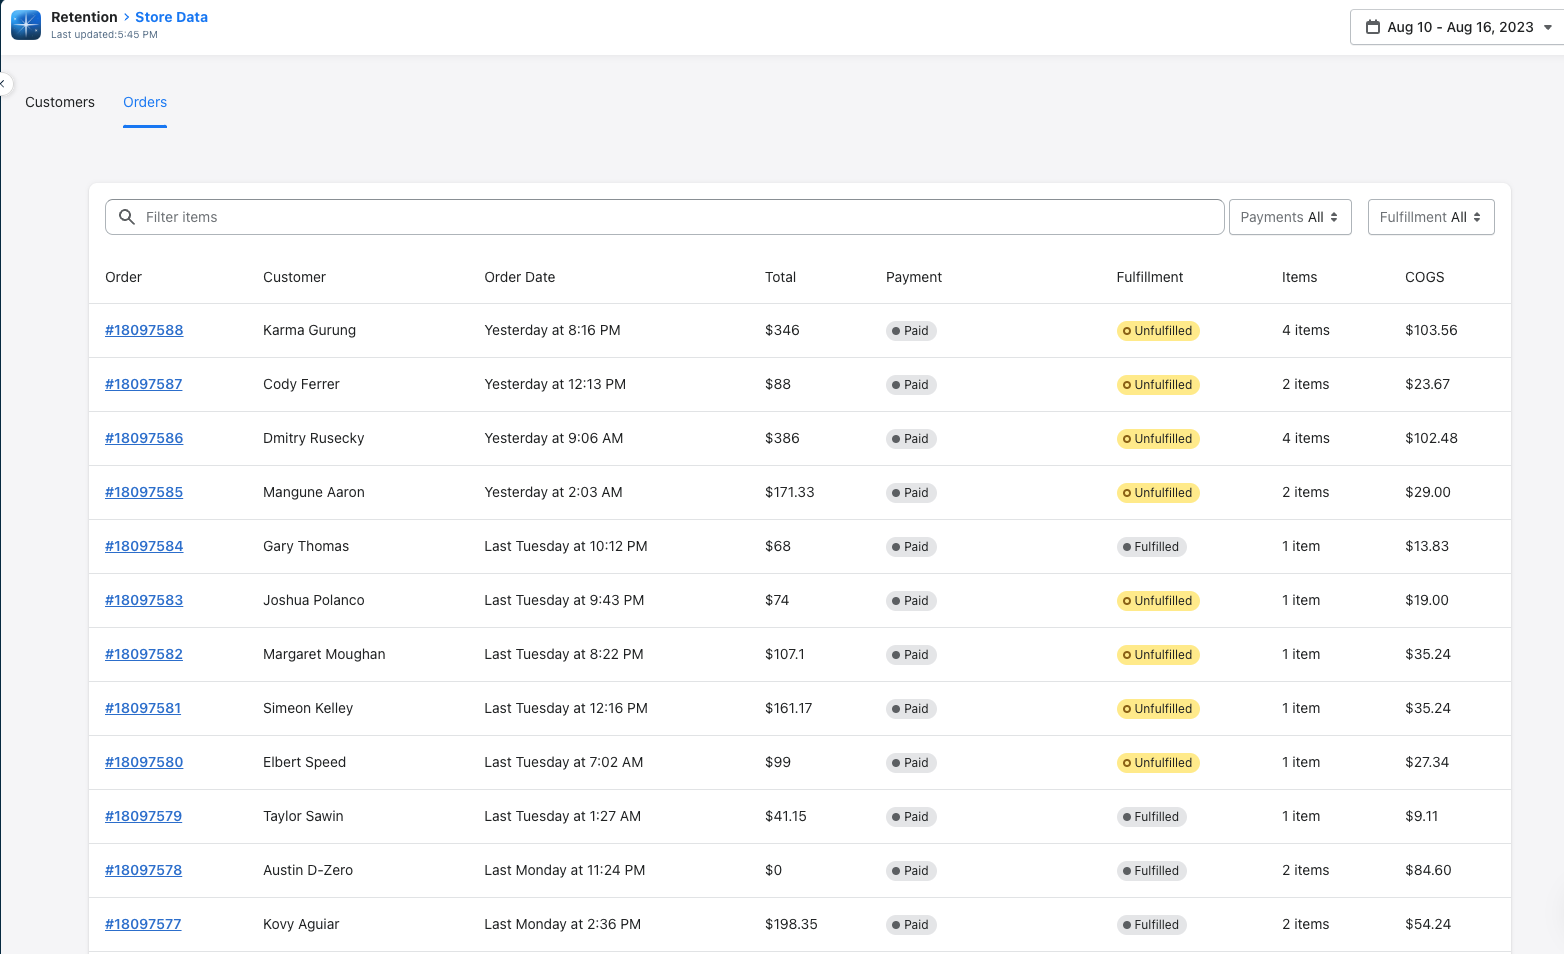Screen dimensions: 1564x954
Task: Switch to the Customers tab
Action: tap(60, 102)
